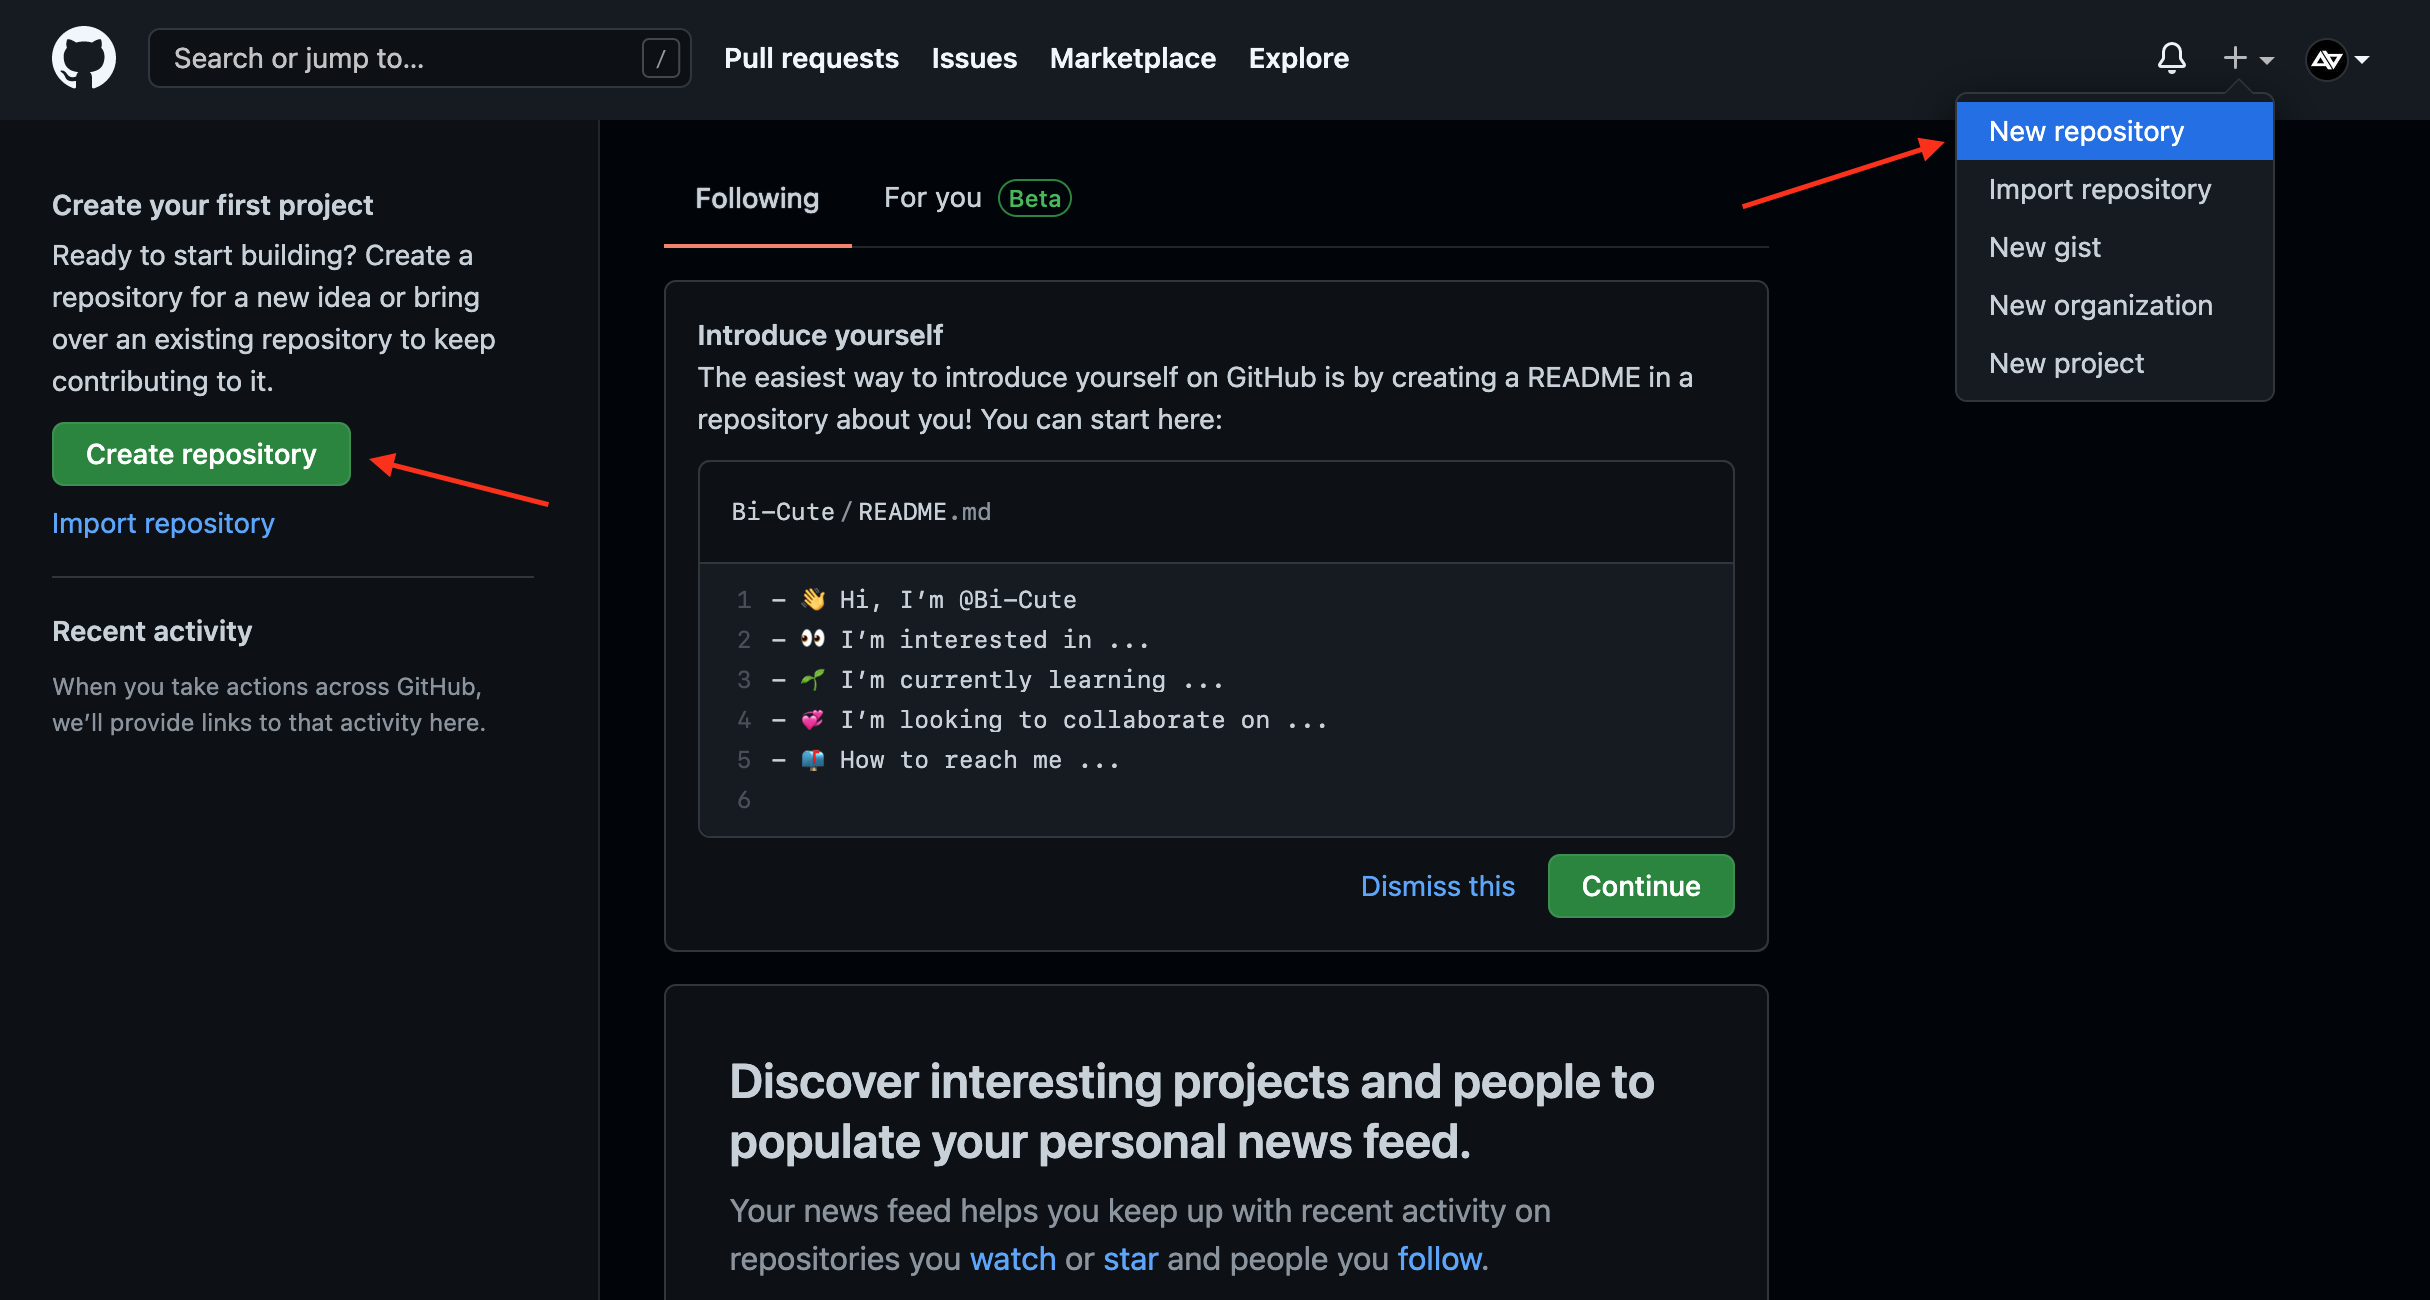Focus the Search or jump to field
Image resolution: width=2430 pixels, height=1300 pixels.
click(x=400, y=58)
